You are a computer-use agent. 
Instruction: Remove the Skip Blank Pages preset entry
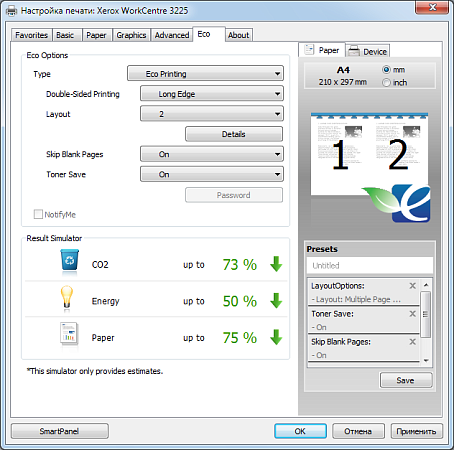(x=413, y=342)
